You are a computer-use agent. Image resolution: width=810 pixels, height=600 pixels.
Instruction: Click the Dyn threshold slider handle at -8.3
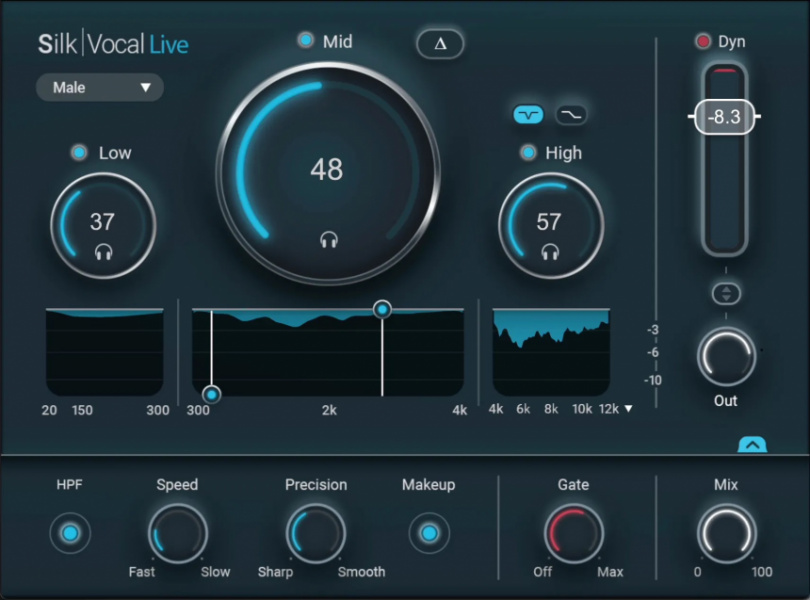(x=724, y=117)
